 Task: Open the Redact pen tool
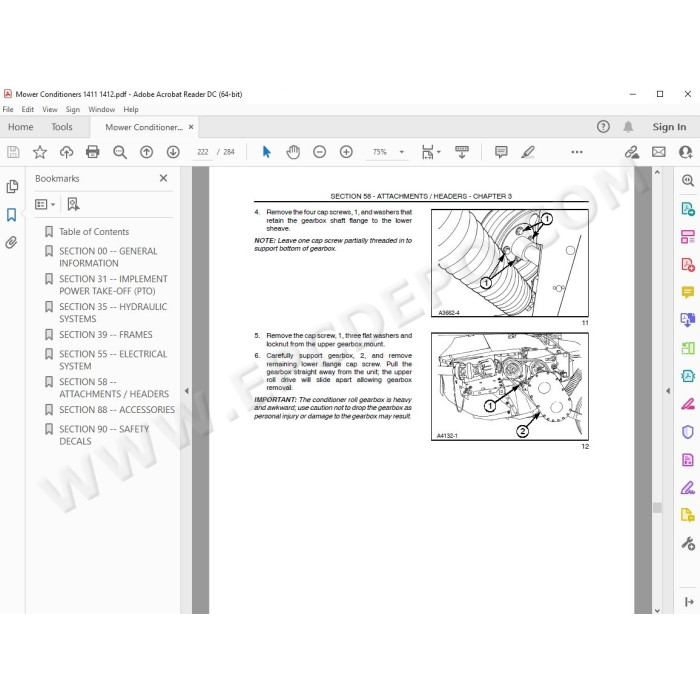pos(688,404)
